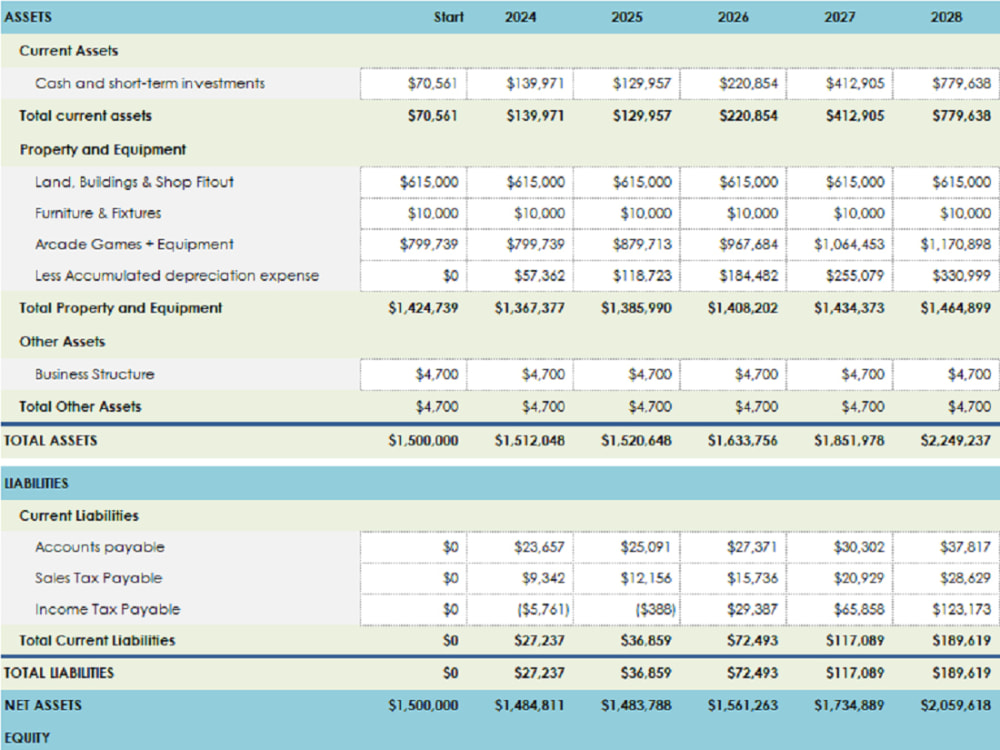Viewport: 1000px width, 750px height.
Task: Click Land, Buildings & Shop Fitout 2027 cell
Action: click(x=840, y=182)
